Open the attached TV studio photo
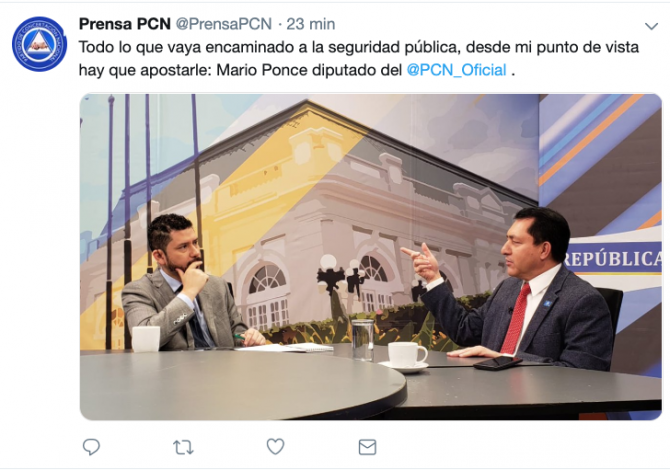The height and width of the screenshot is (470, 670). pos(371,257)
